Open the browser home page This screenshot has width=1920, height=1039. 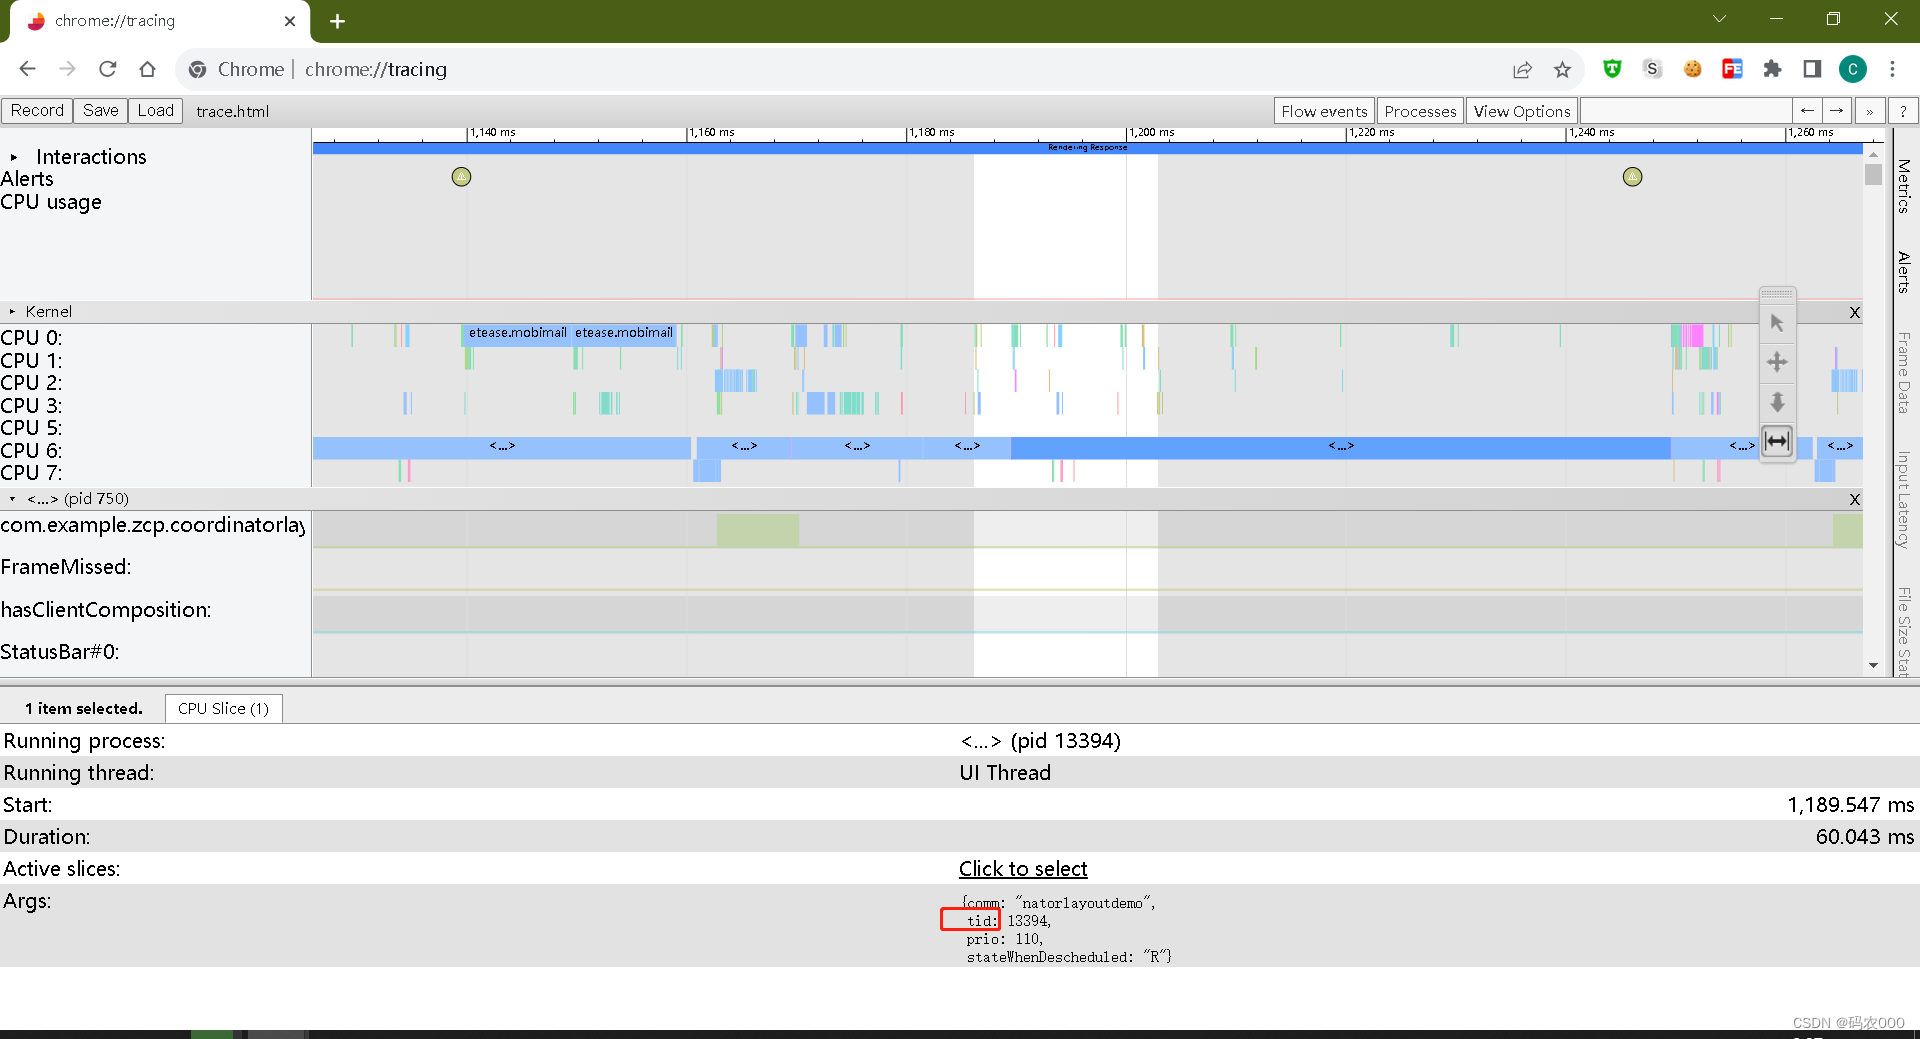(x=148, y=69)
